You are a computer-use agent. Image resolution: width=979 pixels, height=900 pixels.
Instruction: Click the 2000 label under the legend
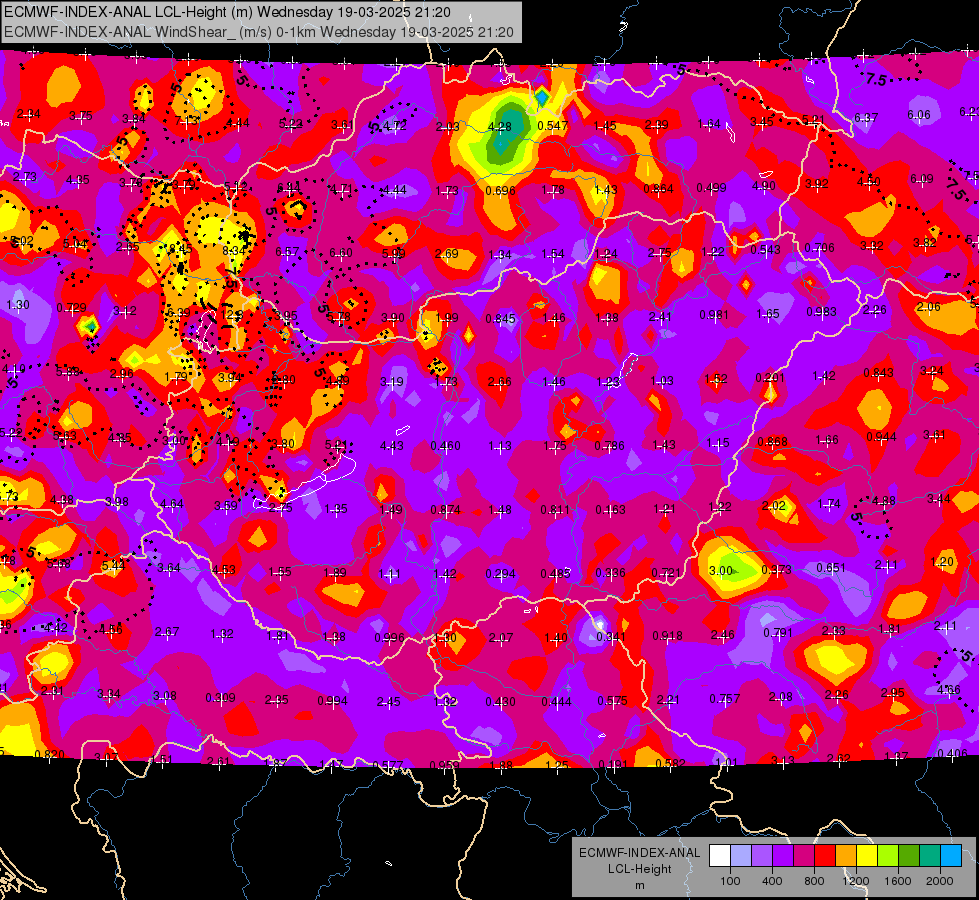click(x=940, y=881)
